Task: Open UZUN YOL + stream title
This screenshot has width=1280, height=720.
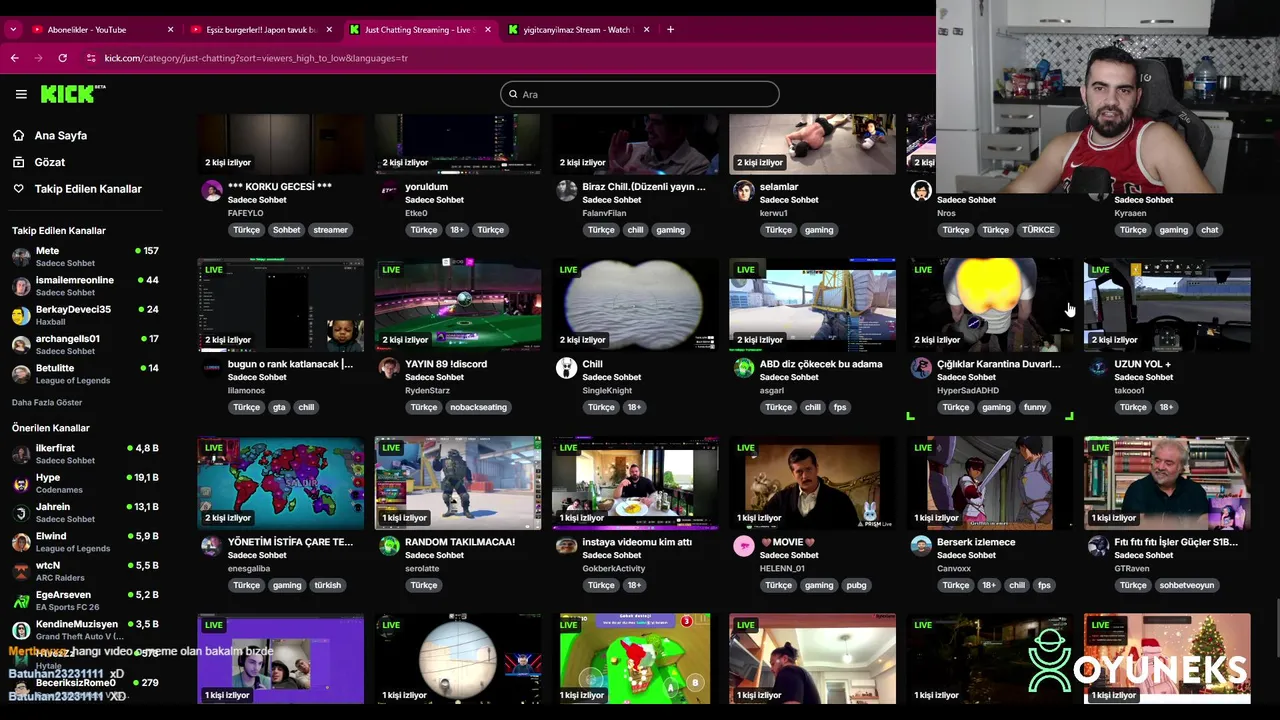Action: tap(1143, 364)
